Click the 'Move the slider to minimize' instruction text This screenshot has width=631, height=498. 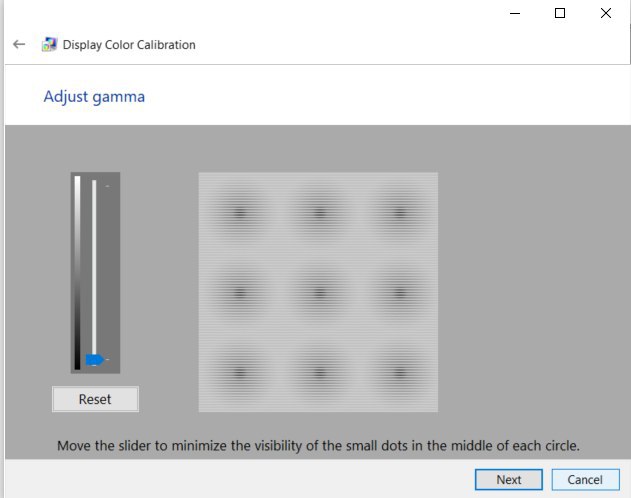click(318, 446)
